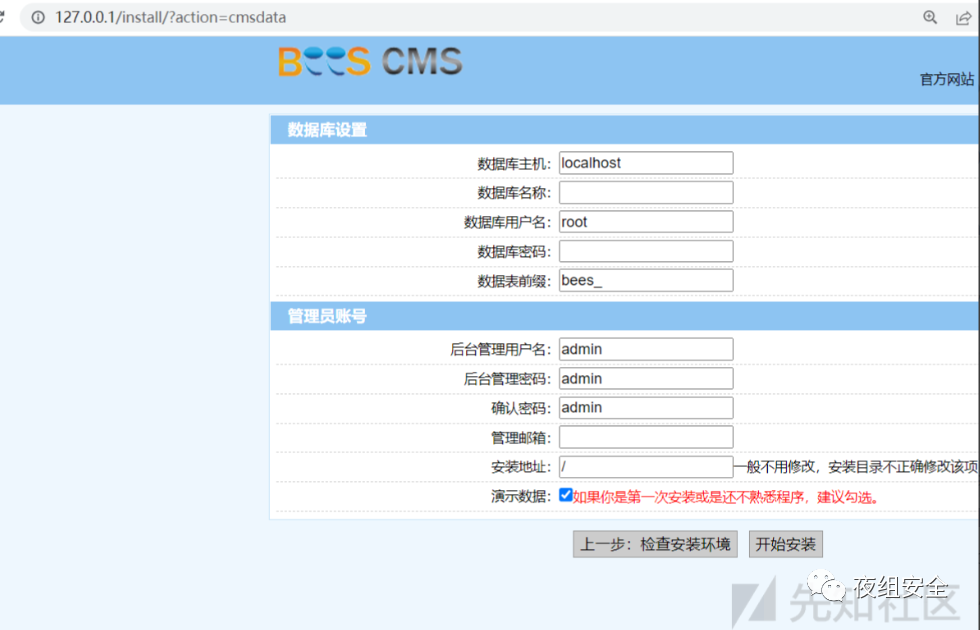Click the 开始安装 button

[x=786, y=544]
